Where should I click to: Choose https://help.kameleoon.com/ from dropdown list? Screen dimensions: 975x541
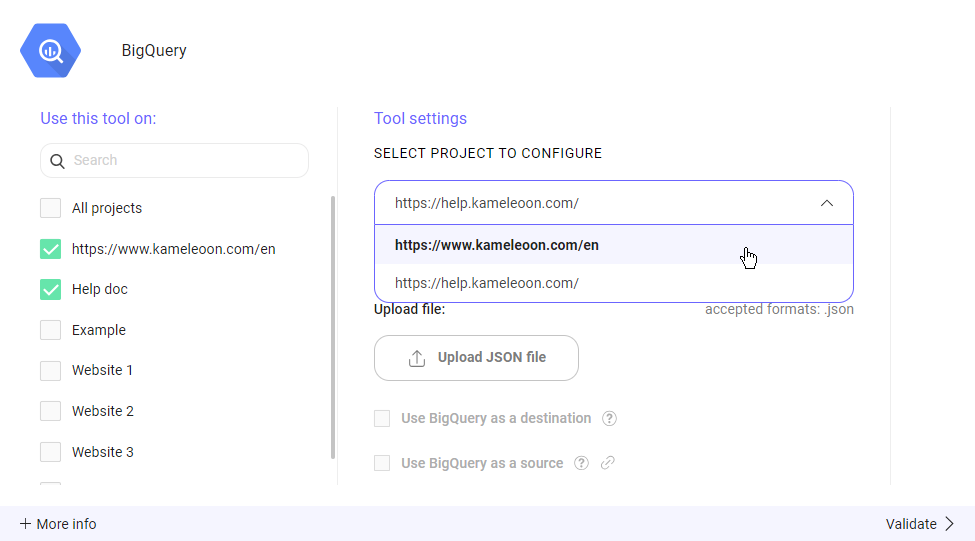(x=487, y=283)
